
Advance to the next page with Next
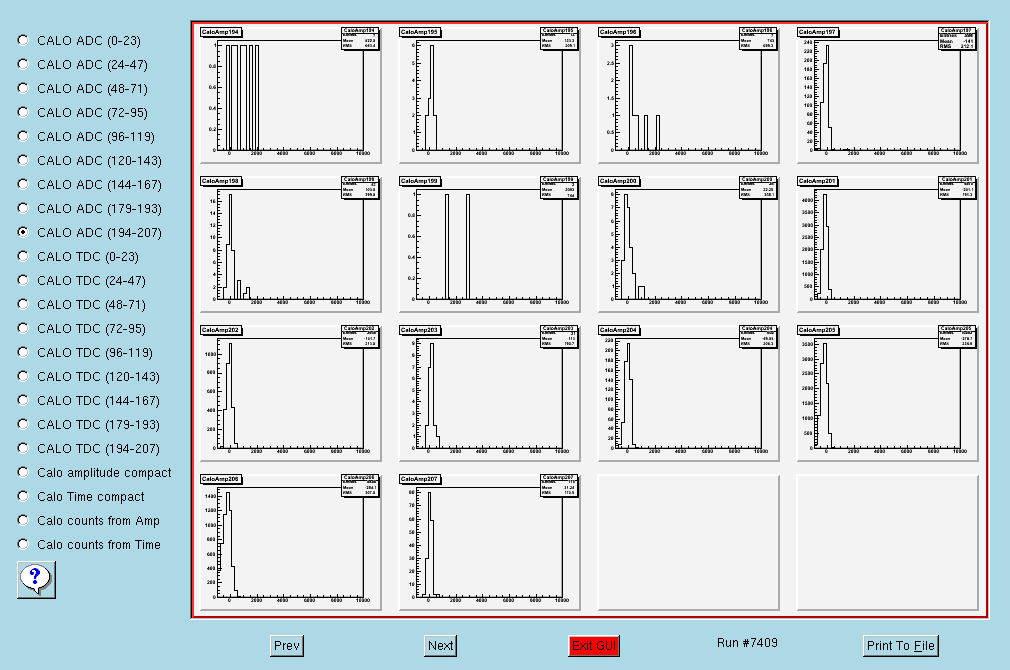441,646
